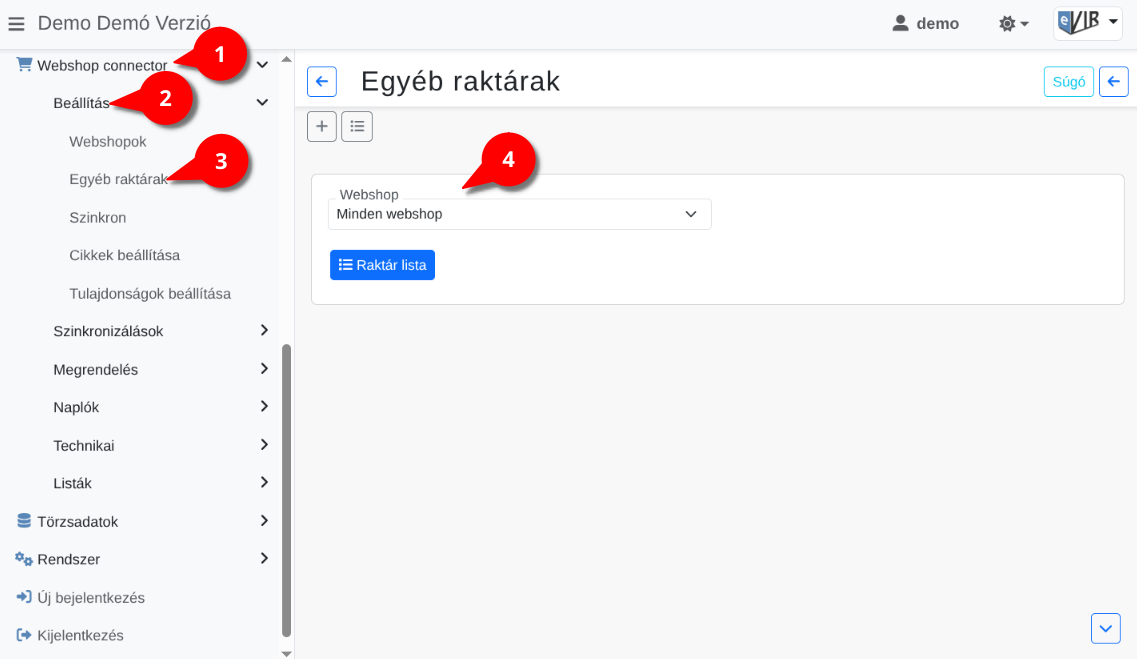Select the Webshopok menu item
The width and height of the screenshot is (1138, 660).
pos(108,142)
